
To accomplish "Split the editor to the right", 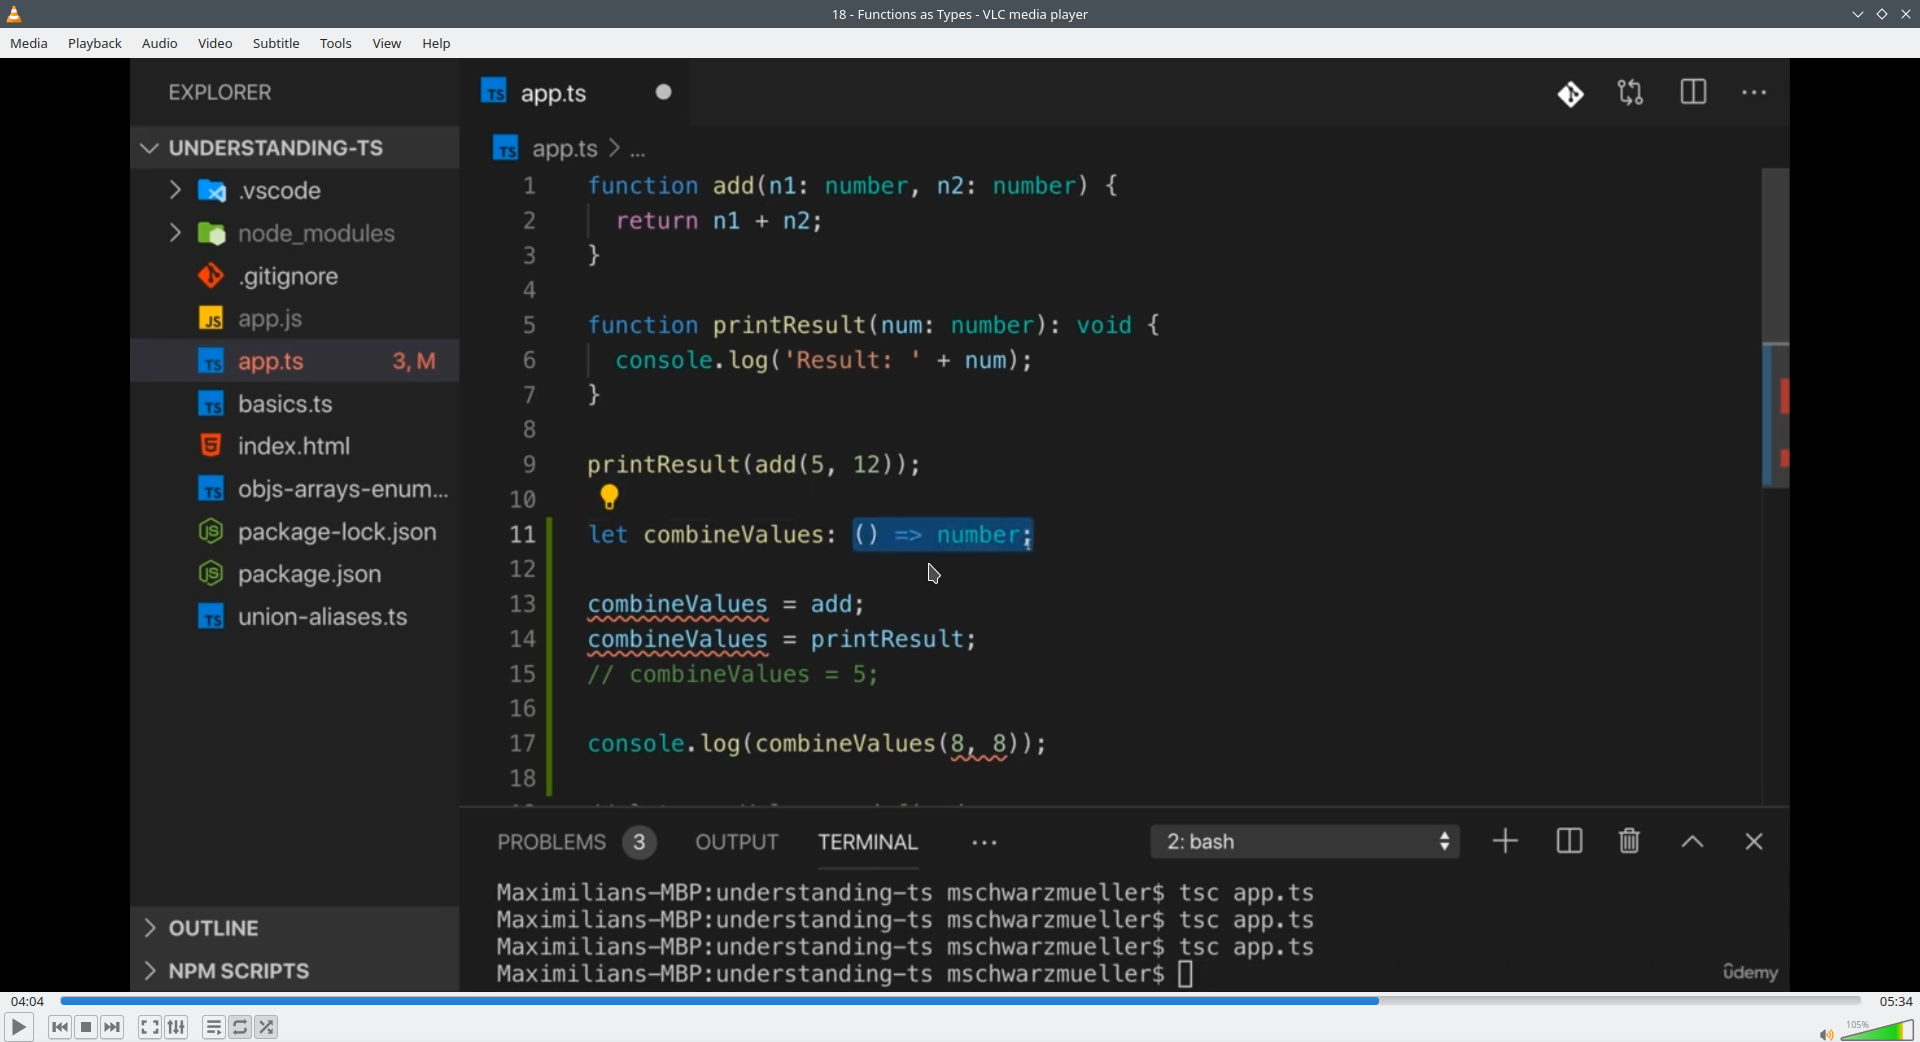I will coord(1693,93).
